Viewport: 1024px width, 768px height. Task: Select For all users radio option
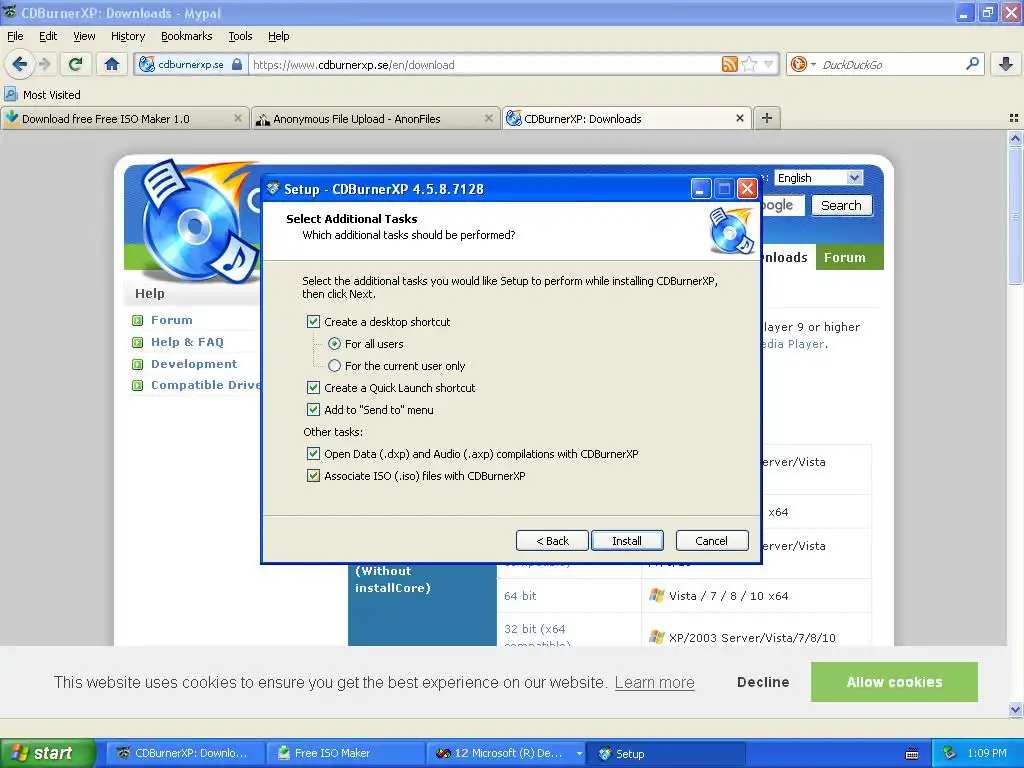334,344
